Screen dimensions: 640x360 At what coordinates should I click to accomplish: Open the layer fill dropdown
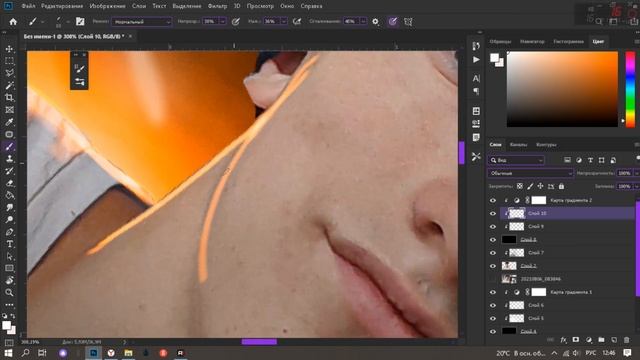[636, 186]
